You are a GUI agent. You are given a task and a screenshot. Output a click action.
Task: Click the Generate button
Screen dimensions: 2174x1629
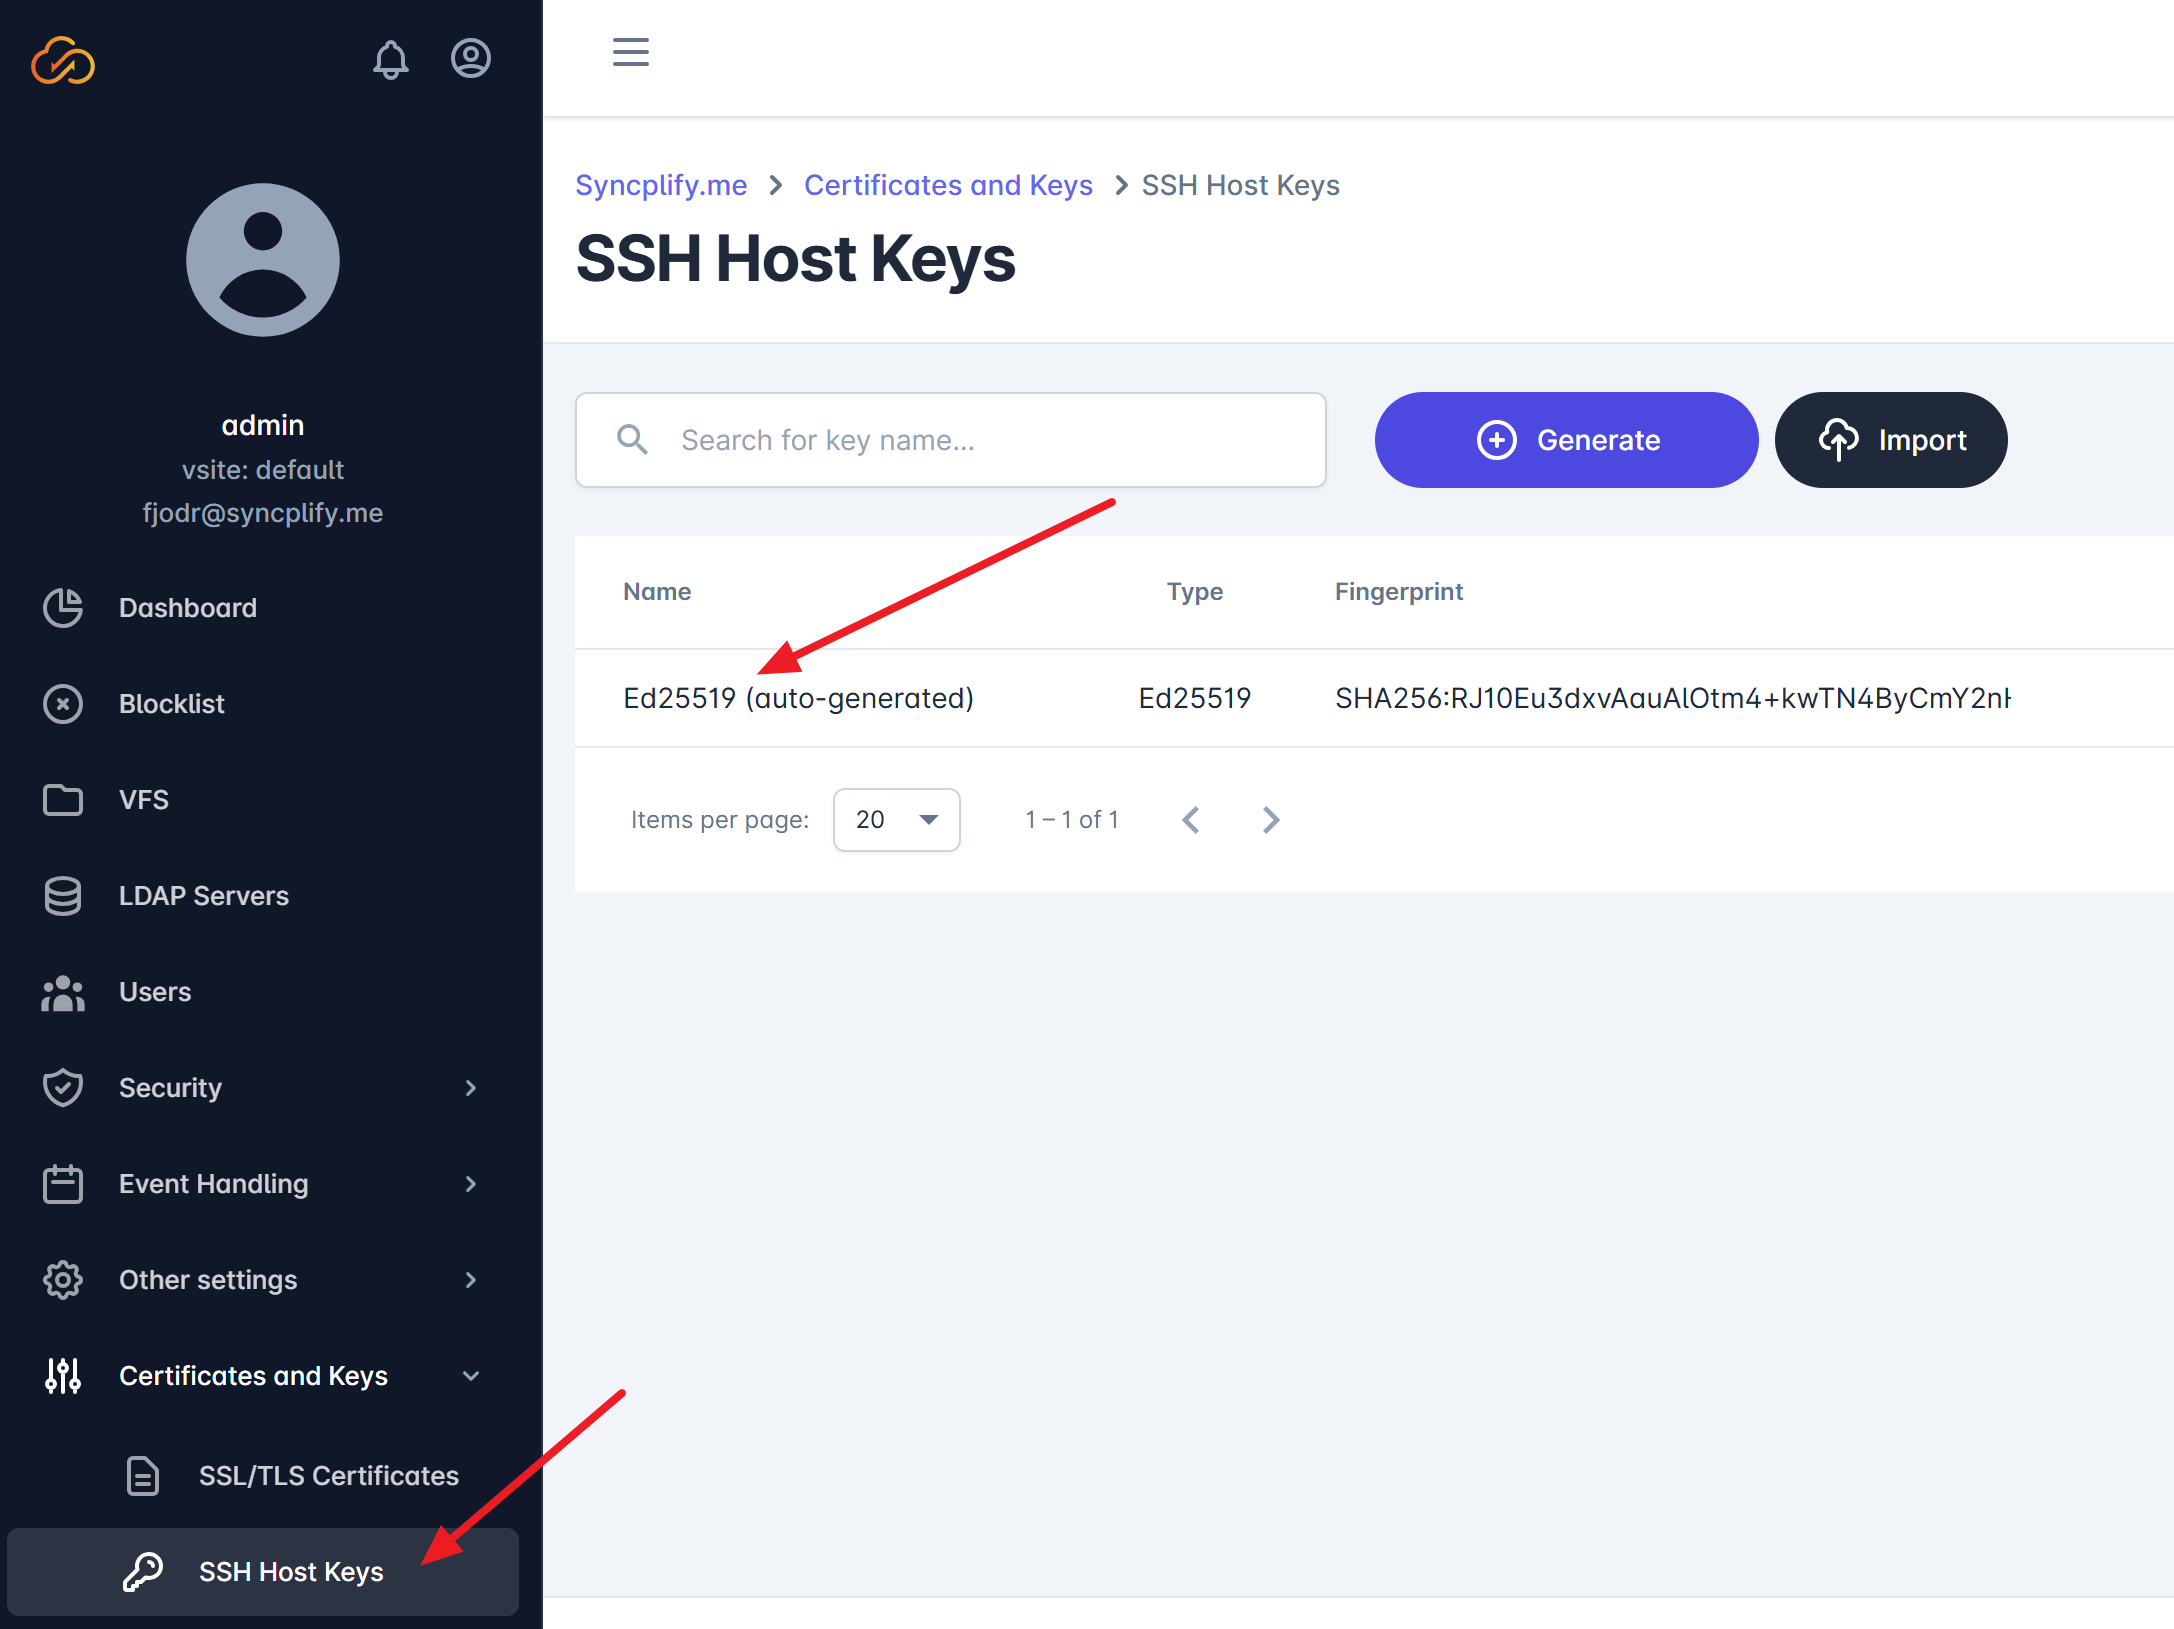coord(1565,439)
